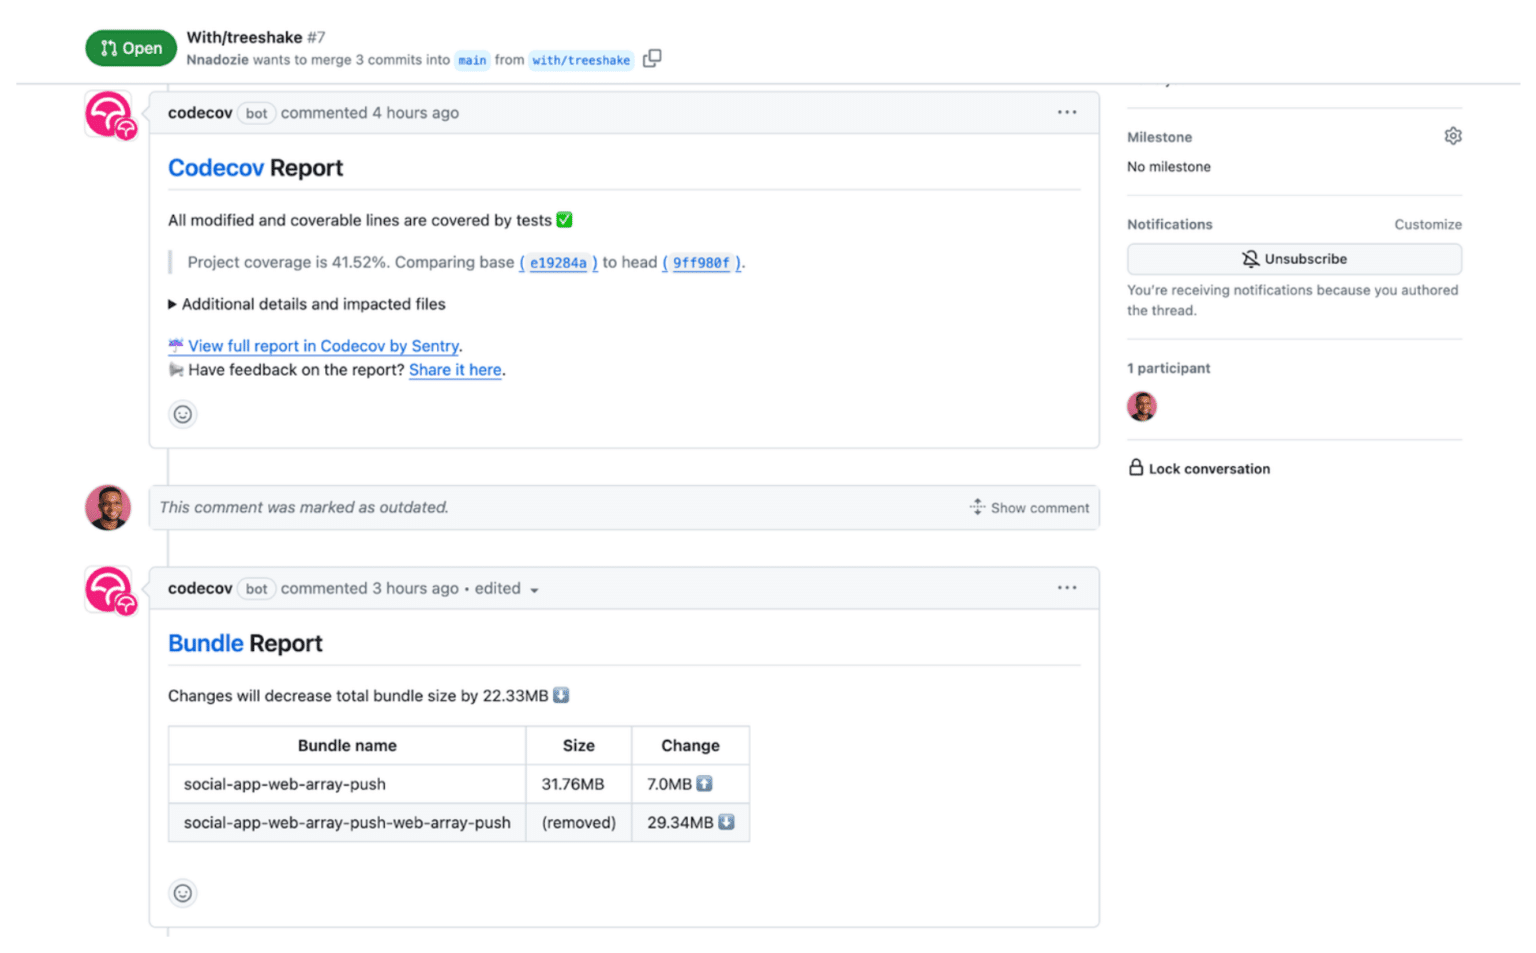Open the full report in Codecov by Sentry
Image resolution: width=1536 pixels, height=953 pixels.
pyautogui.click(x=322, y=345)
